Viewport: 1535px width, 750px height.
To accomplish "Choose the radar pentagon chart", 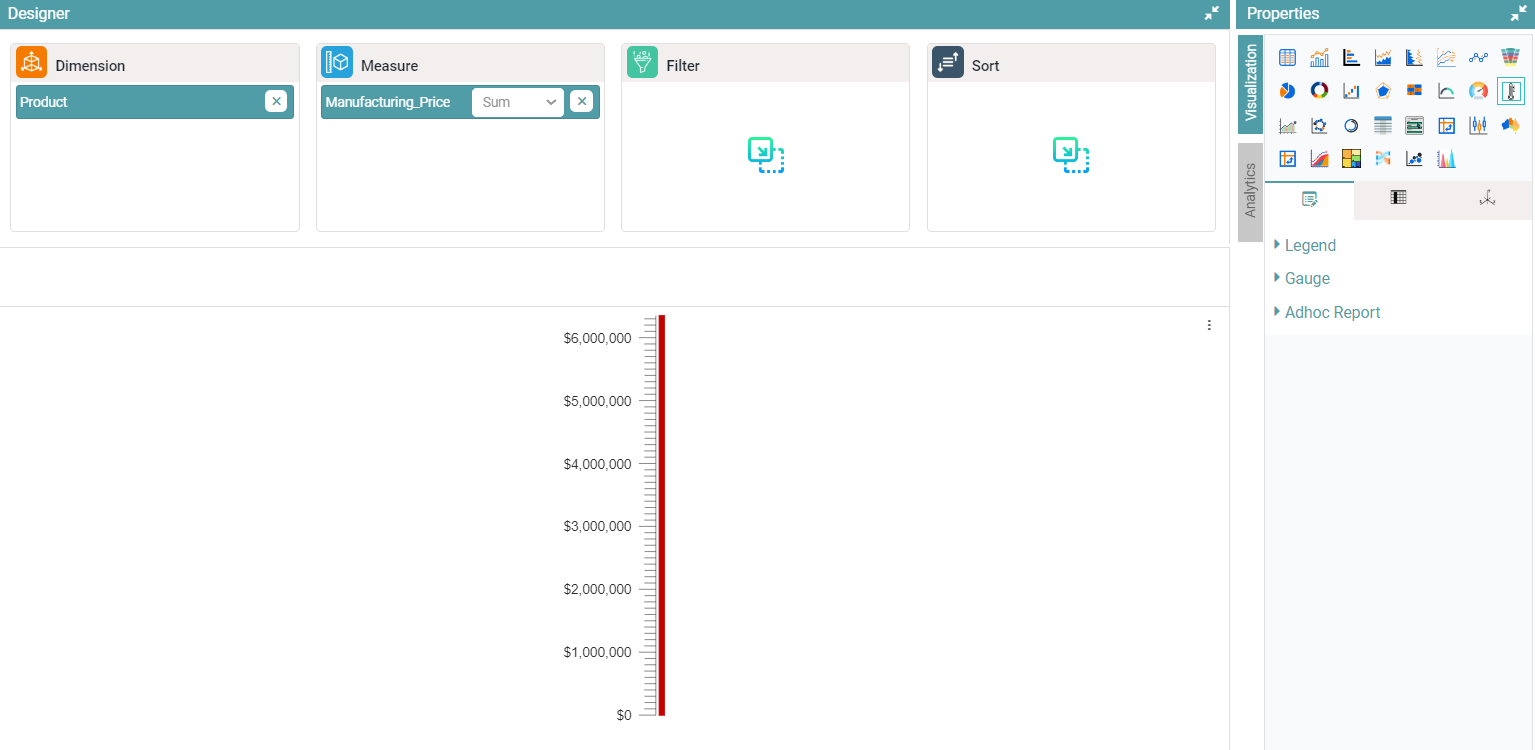I will coord(1383,91).
